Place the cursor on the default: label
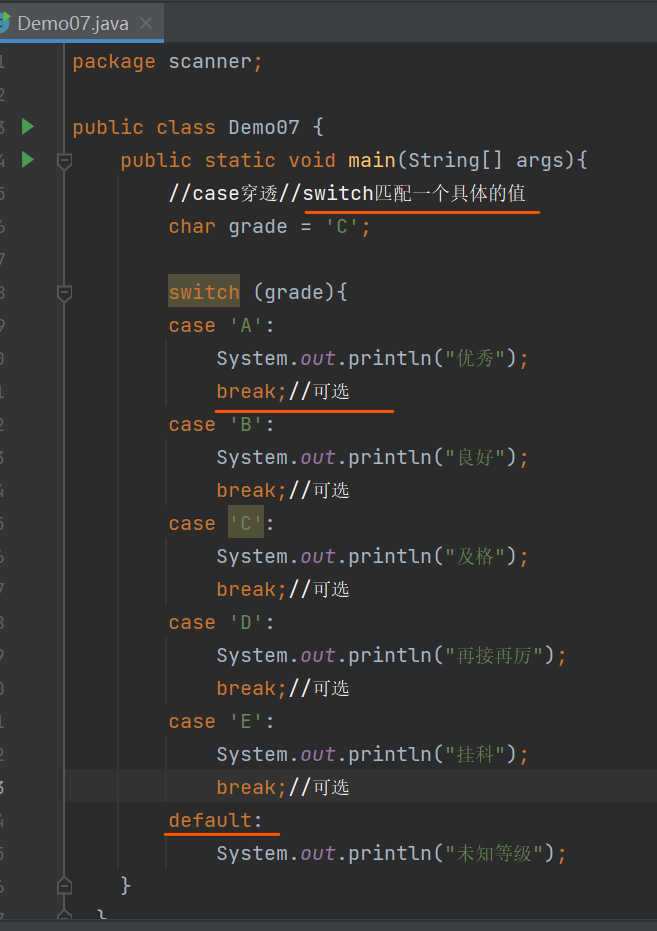The image size is (657, 931). click(x=215, y=820)
